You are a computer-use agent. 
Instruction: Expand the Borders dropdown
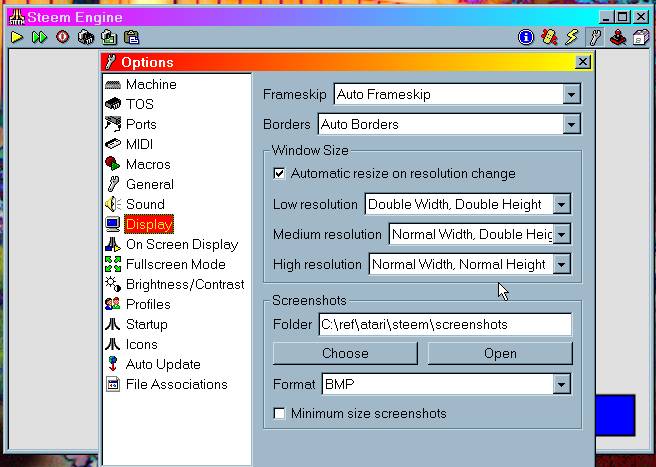tap(571, 124)
